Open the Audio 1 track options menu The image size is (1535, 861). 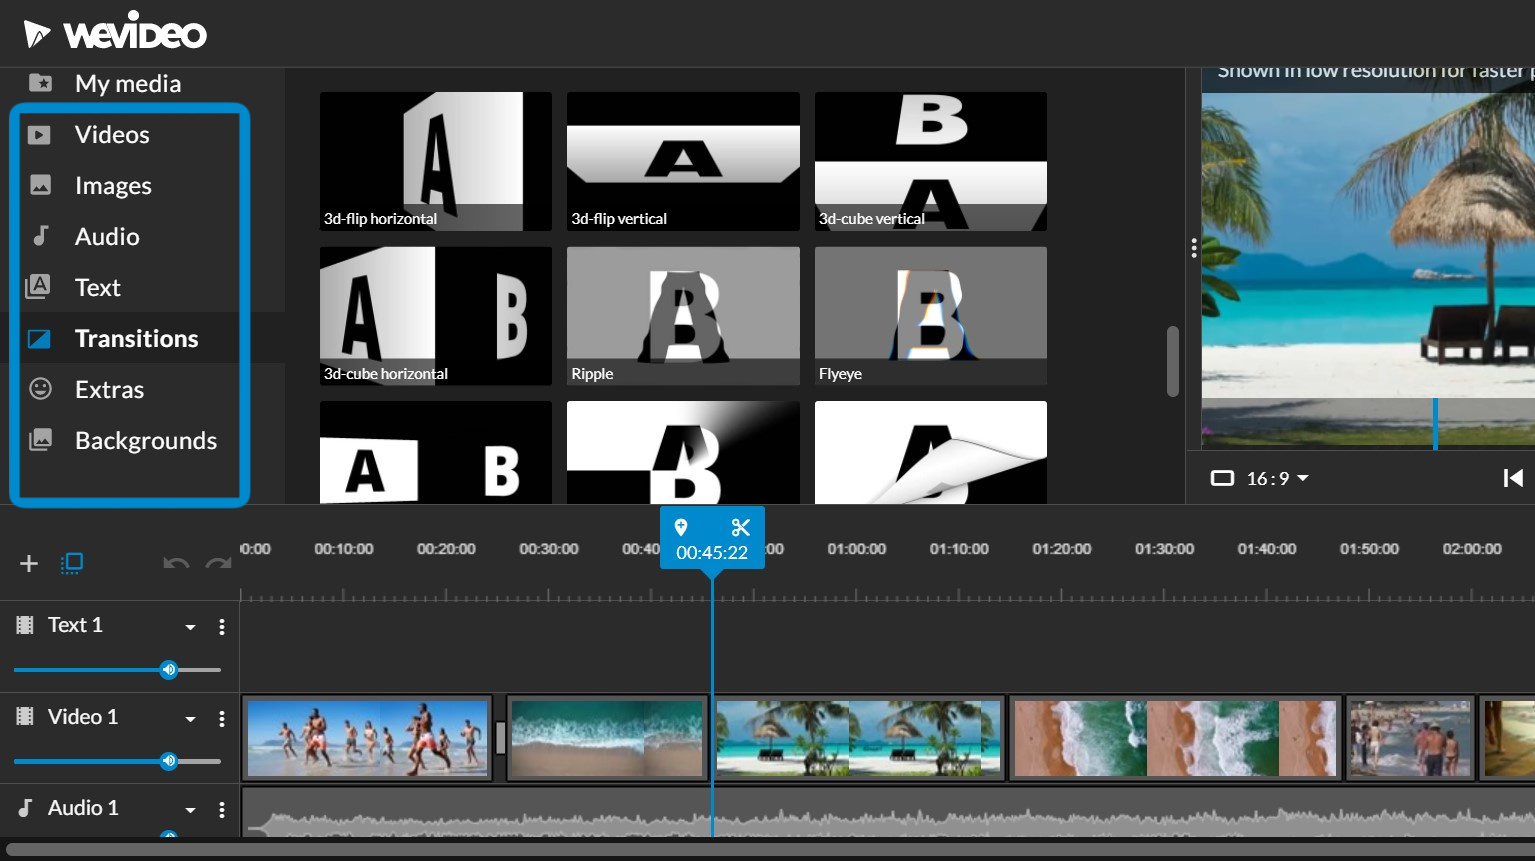tap(222, 810)
